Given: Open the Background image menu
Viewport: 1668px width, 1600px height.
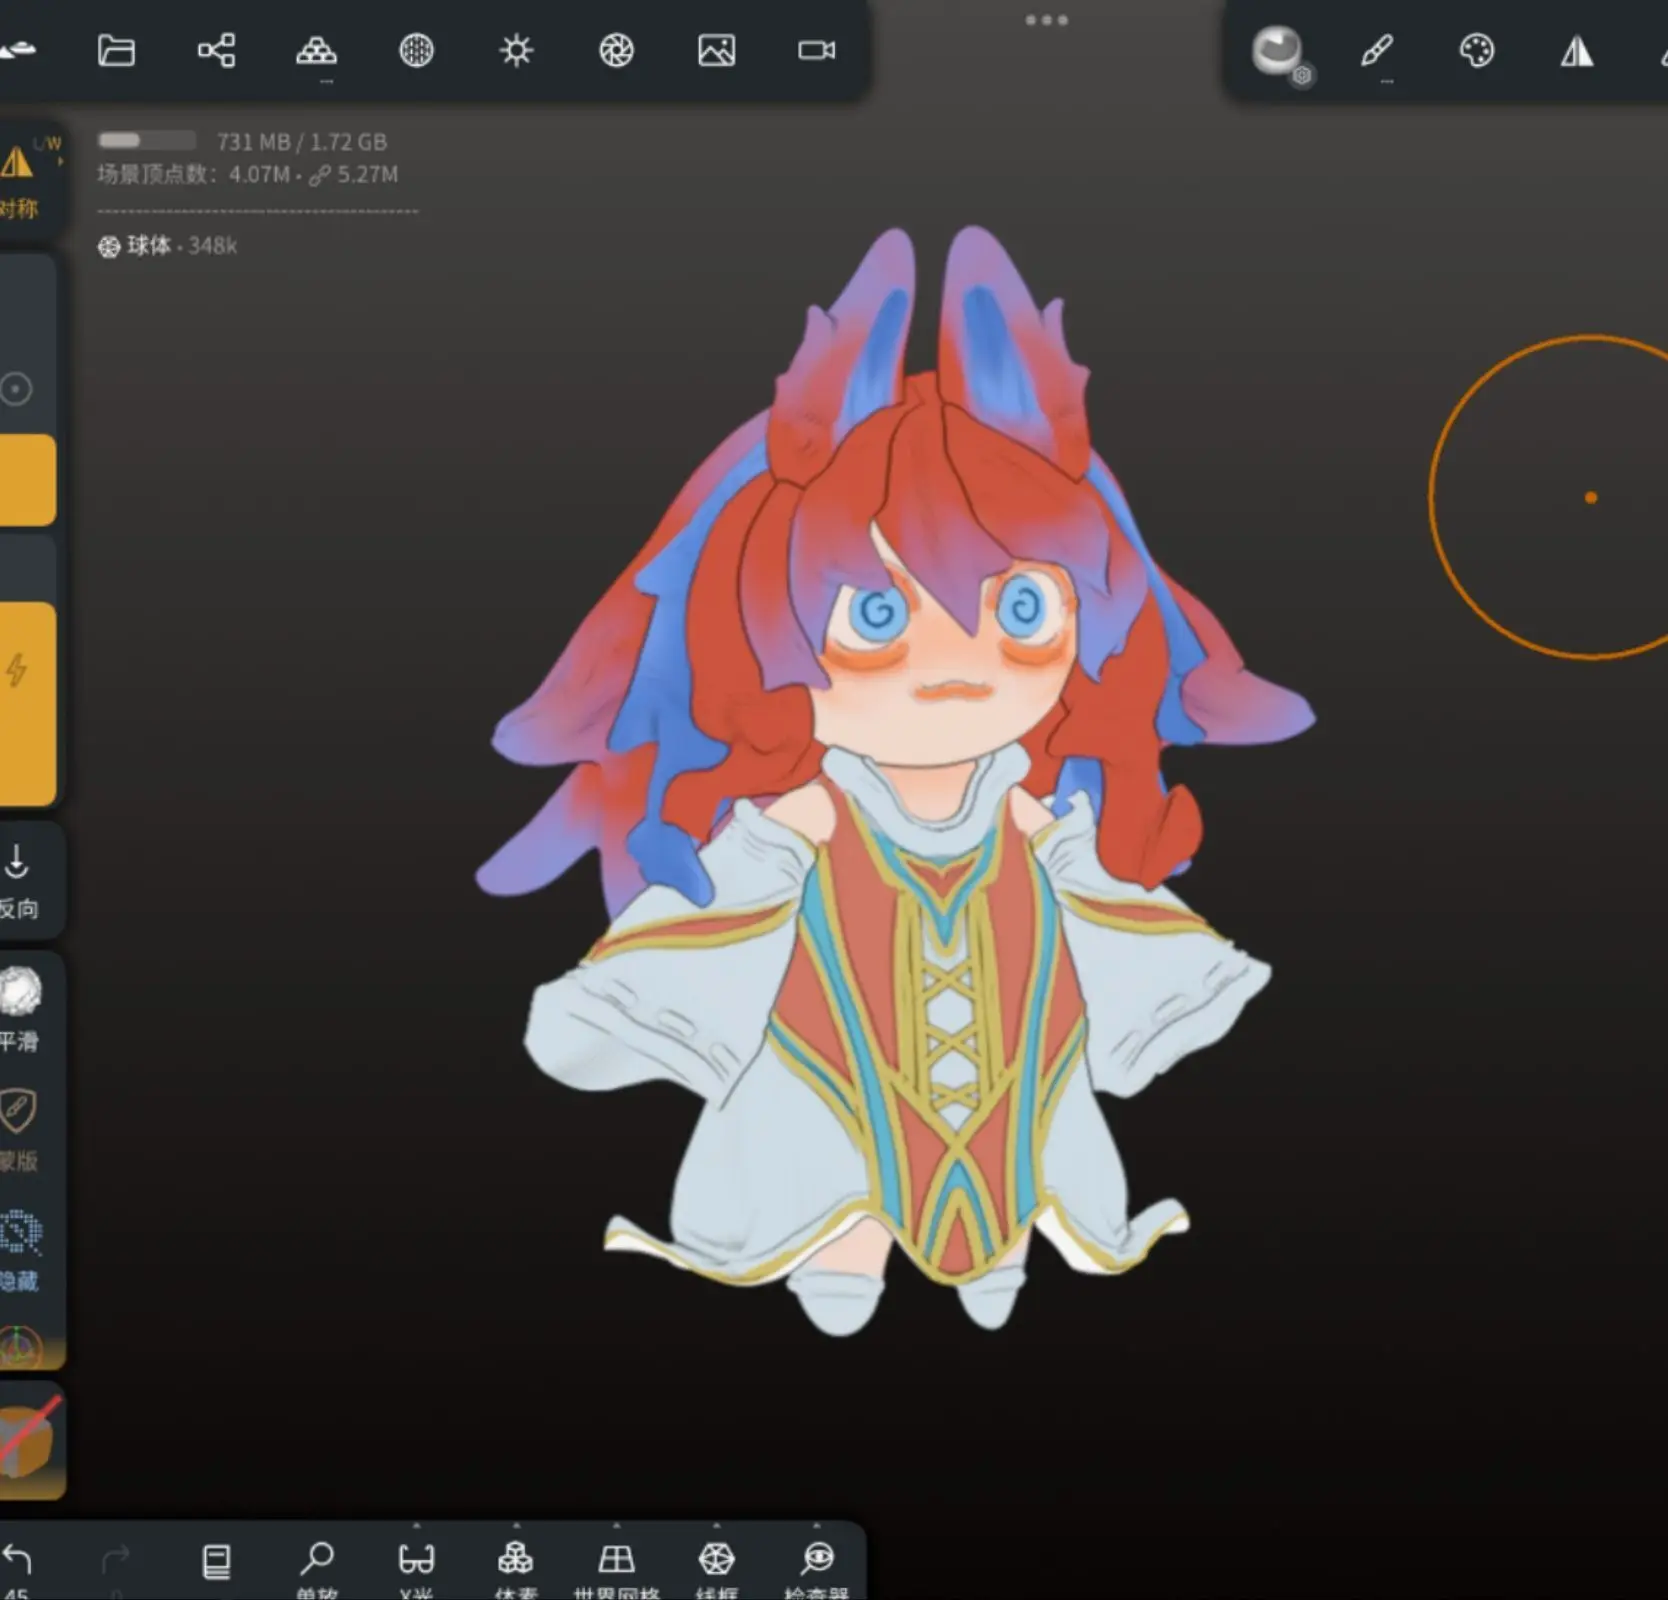Looking at the screenshot, I should point(716,50).
